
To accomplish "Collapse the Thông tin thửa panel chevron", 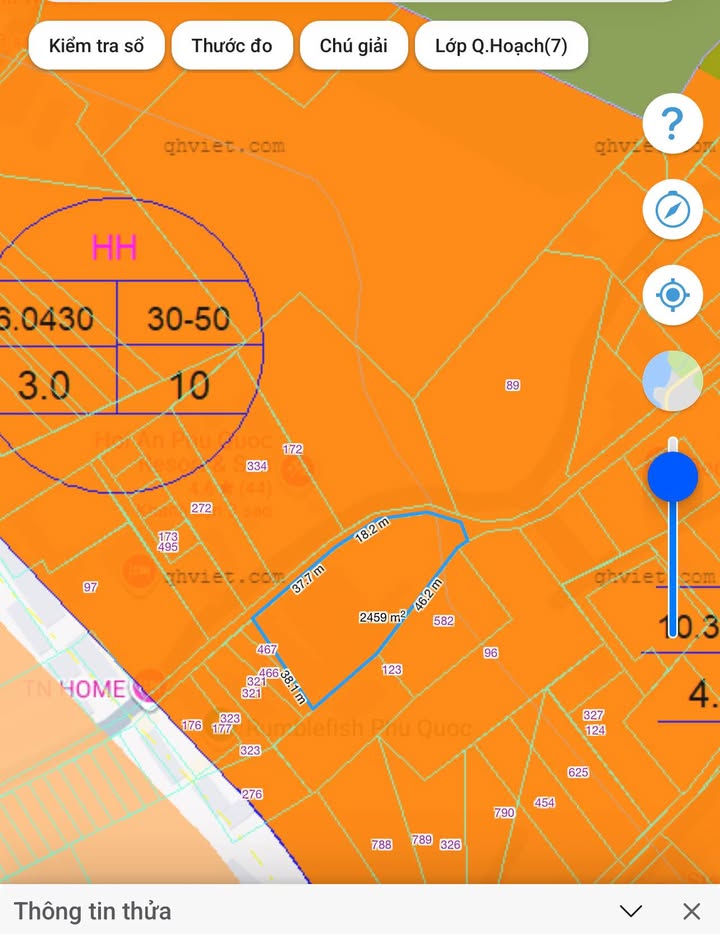I will pos(630,911).
